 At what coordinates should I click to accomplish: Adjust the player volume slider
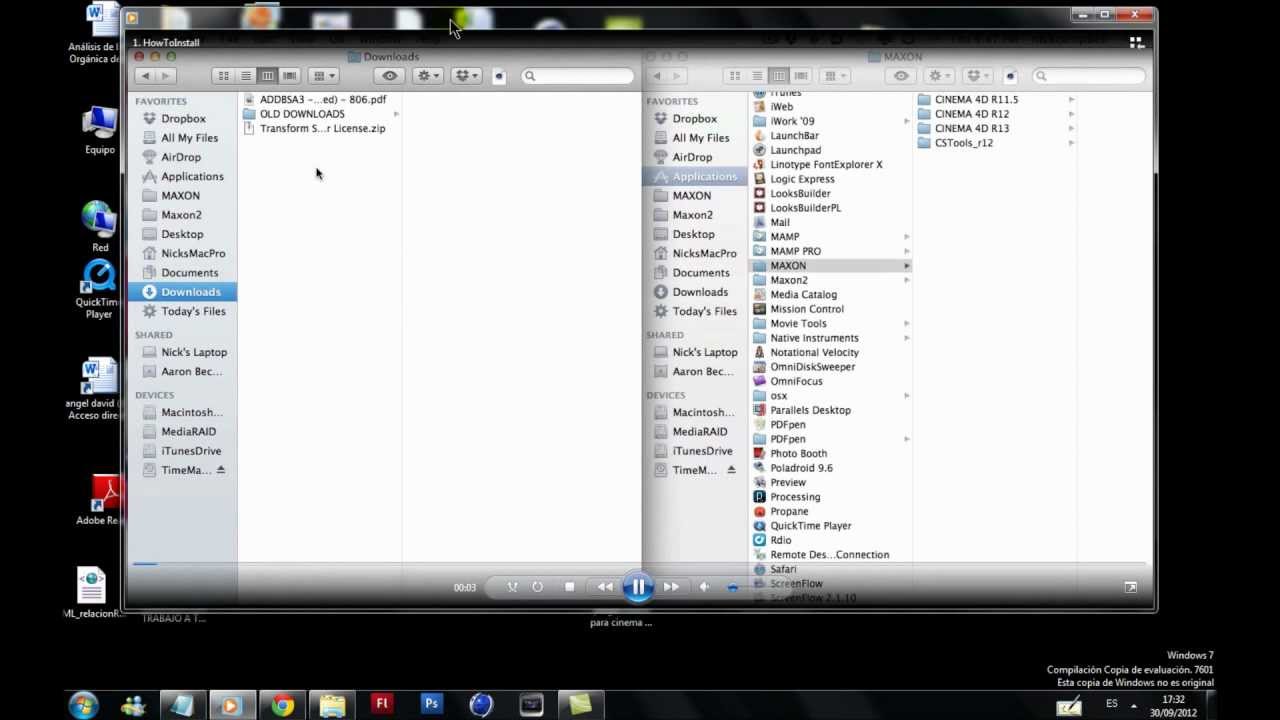[733, 587]
